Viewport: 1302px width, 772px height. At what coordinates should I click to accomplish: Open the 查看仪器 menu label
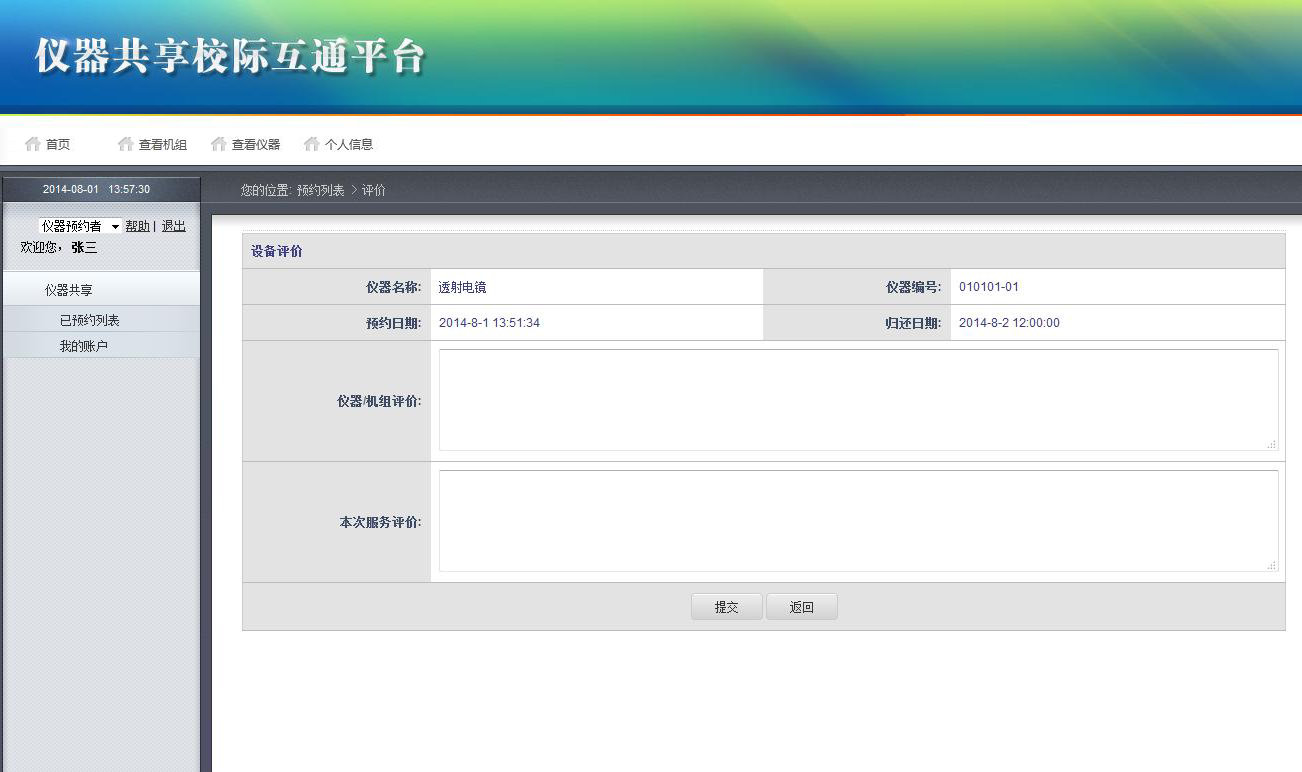coord(256,144)
